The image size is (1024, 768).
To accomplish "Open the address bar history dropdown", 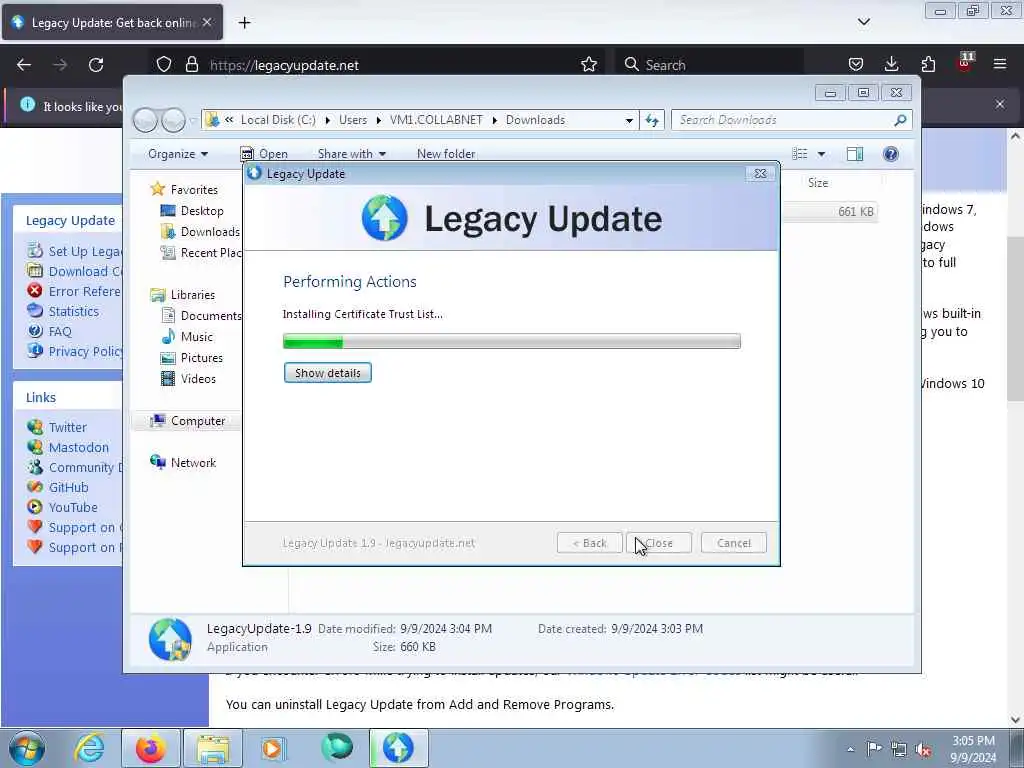I will tap(629, 120).
